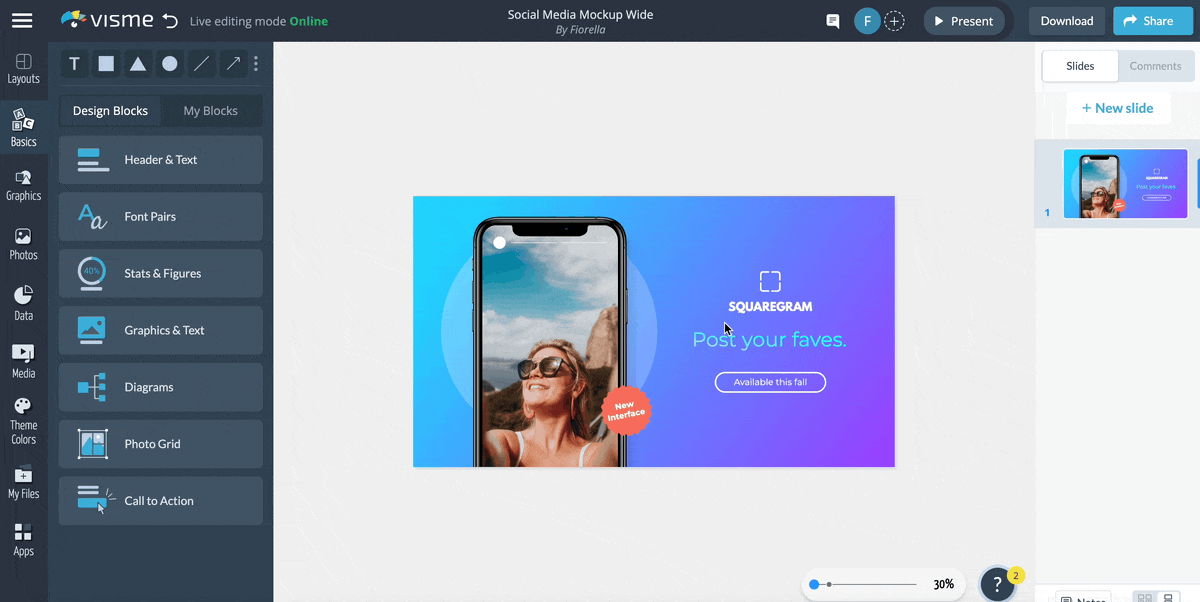Select the triangle shape tool
Screen dimensions: 1200x602
click(138, 63)
